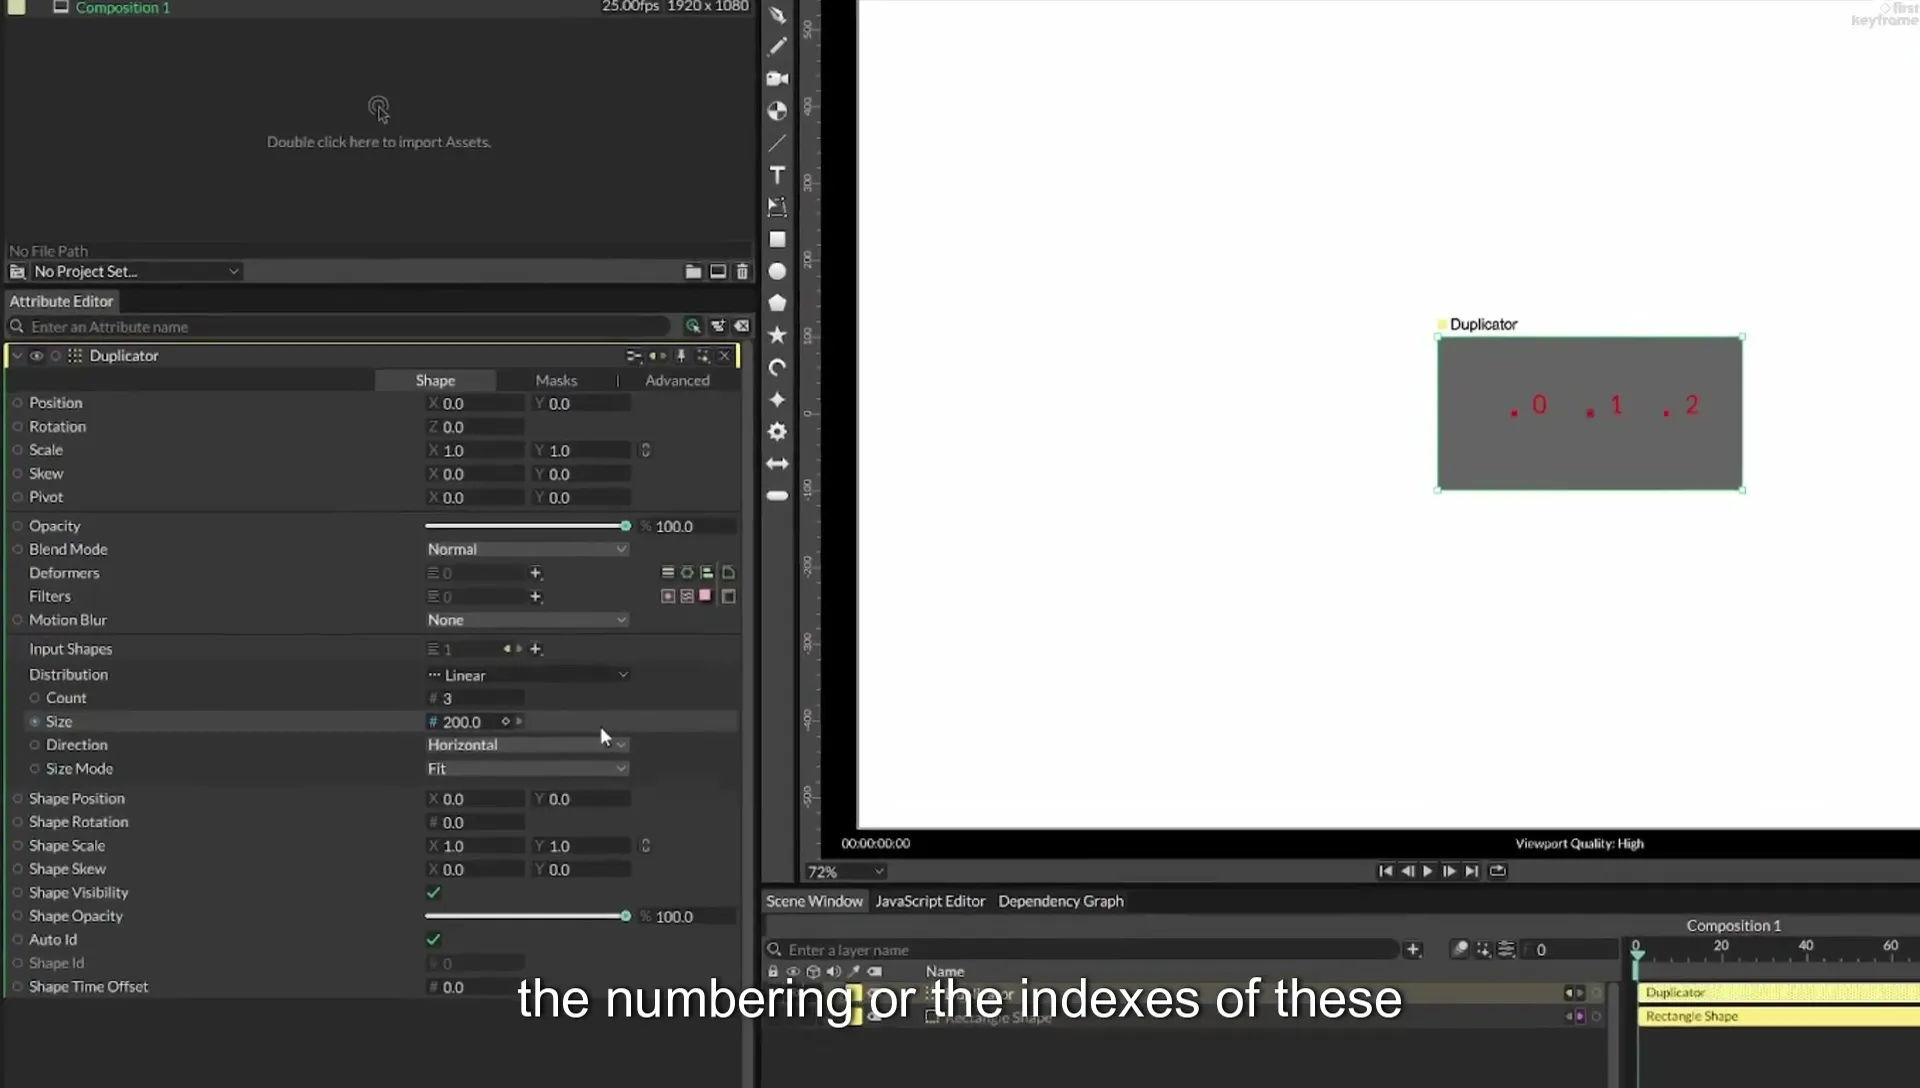Open Motion Blur dropdown
The image size is (1920, 1088).
click(x=527, y=620)
